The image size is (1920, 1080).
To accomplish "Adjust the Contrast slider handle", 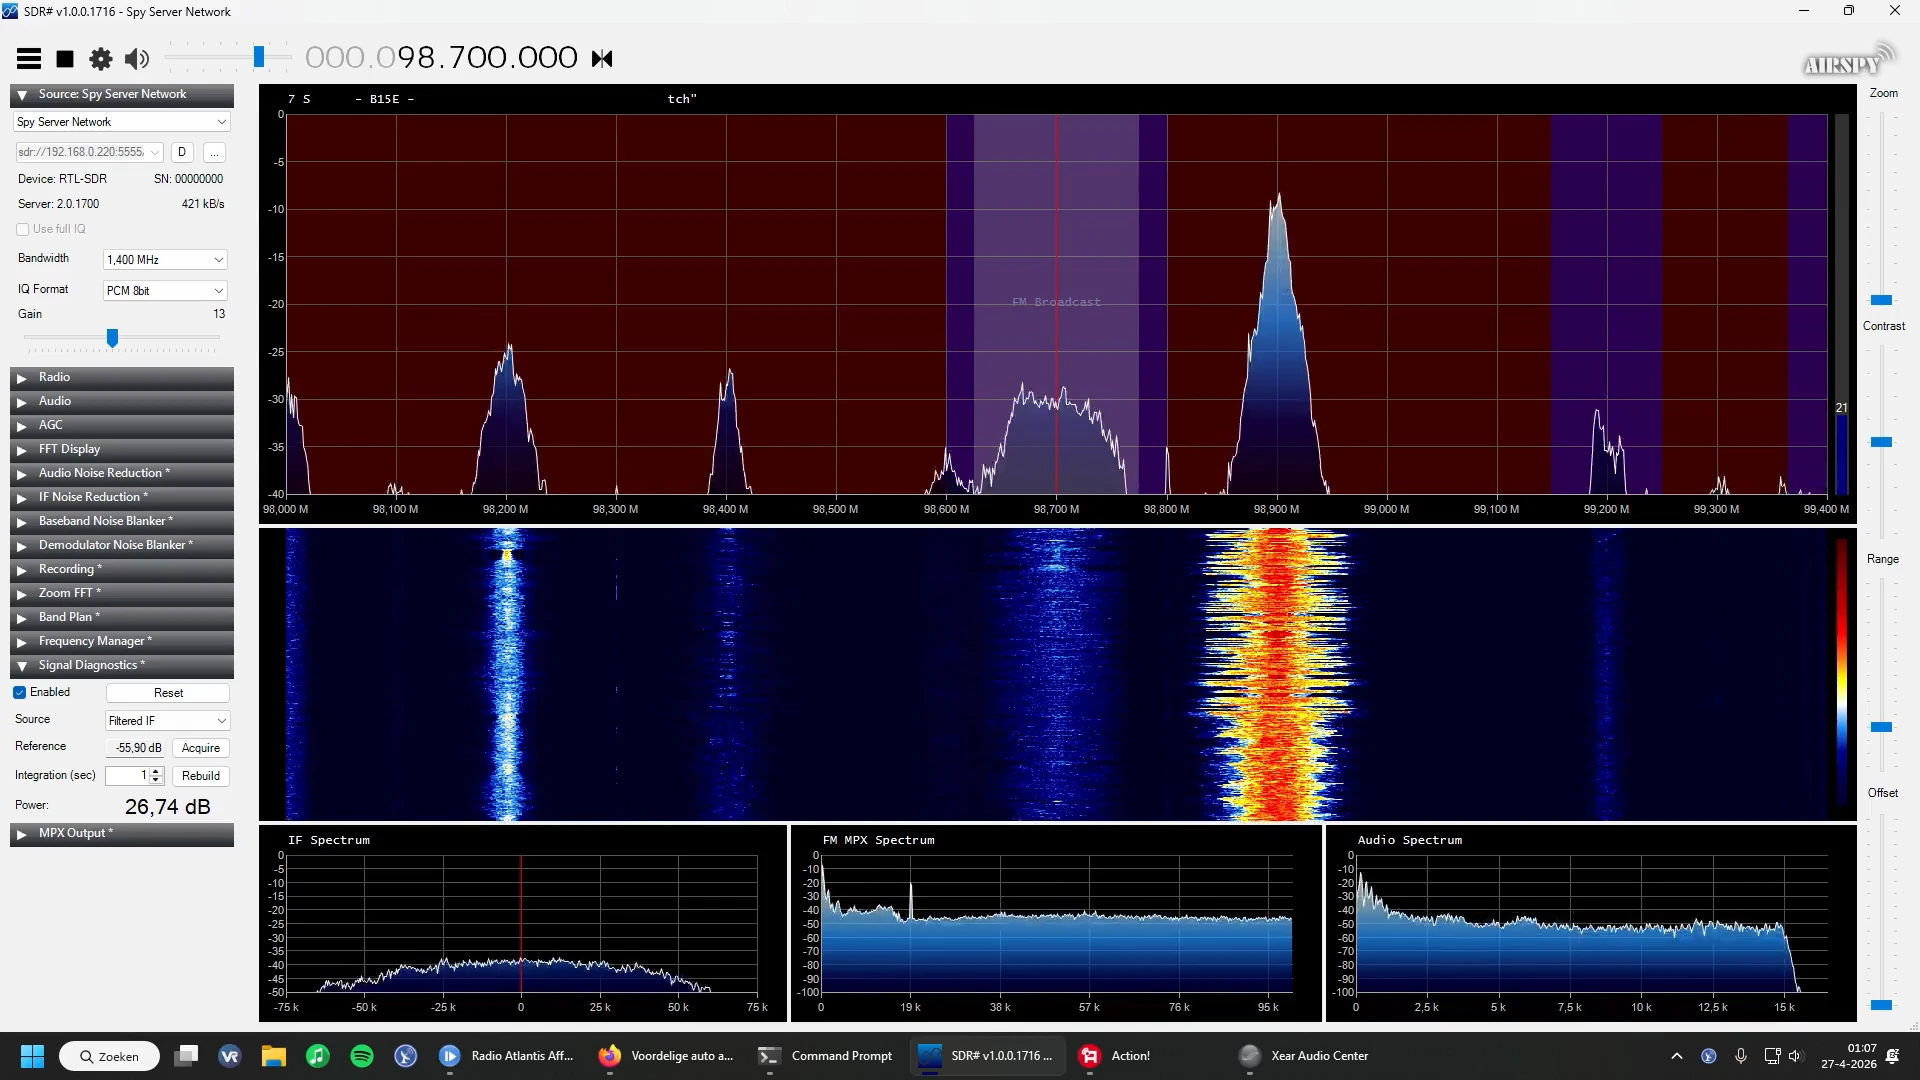I will pyautogui.click(x=1881, y=442).
